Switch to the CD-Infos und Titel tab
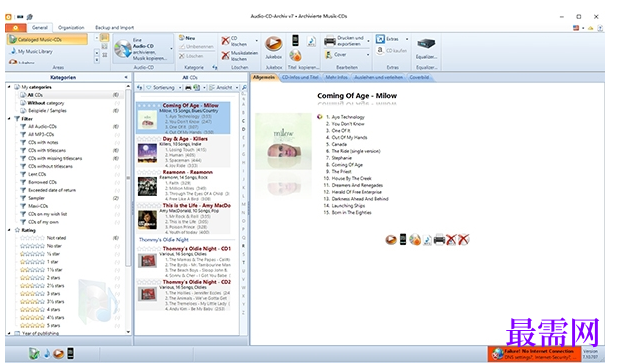Viewport: 618px width, 364px height. pos(300,77)
